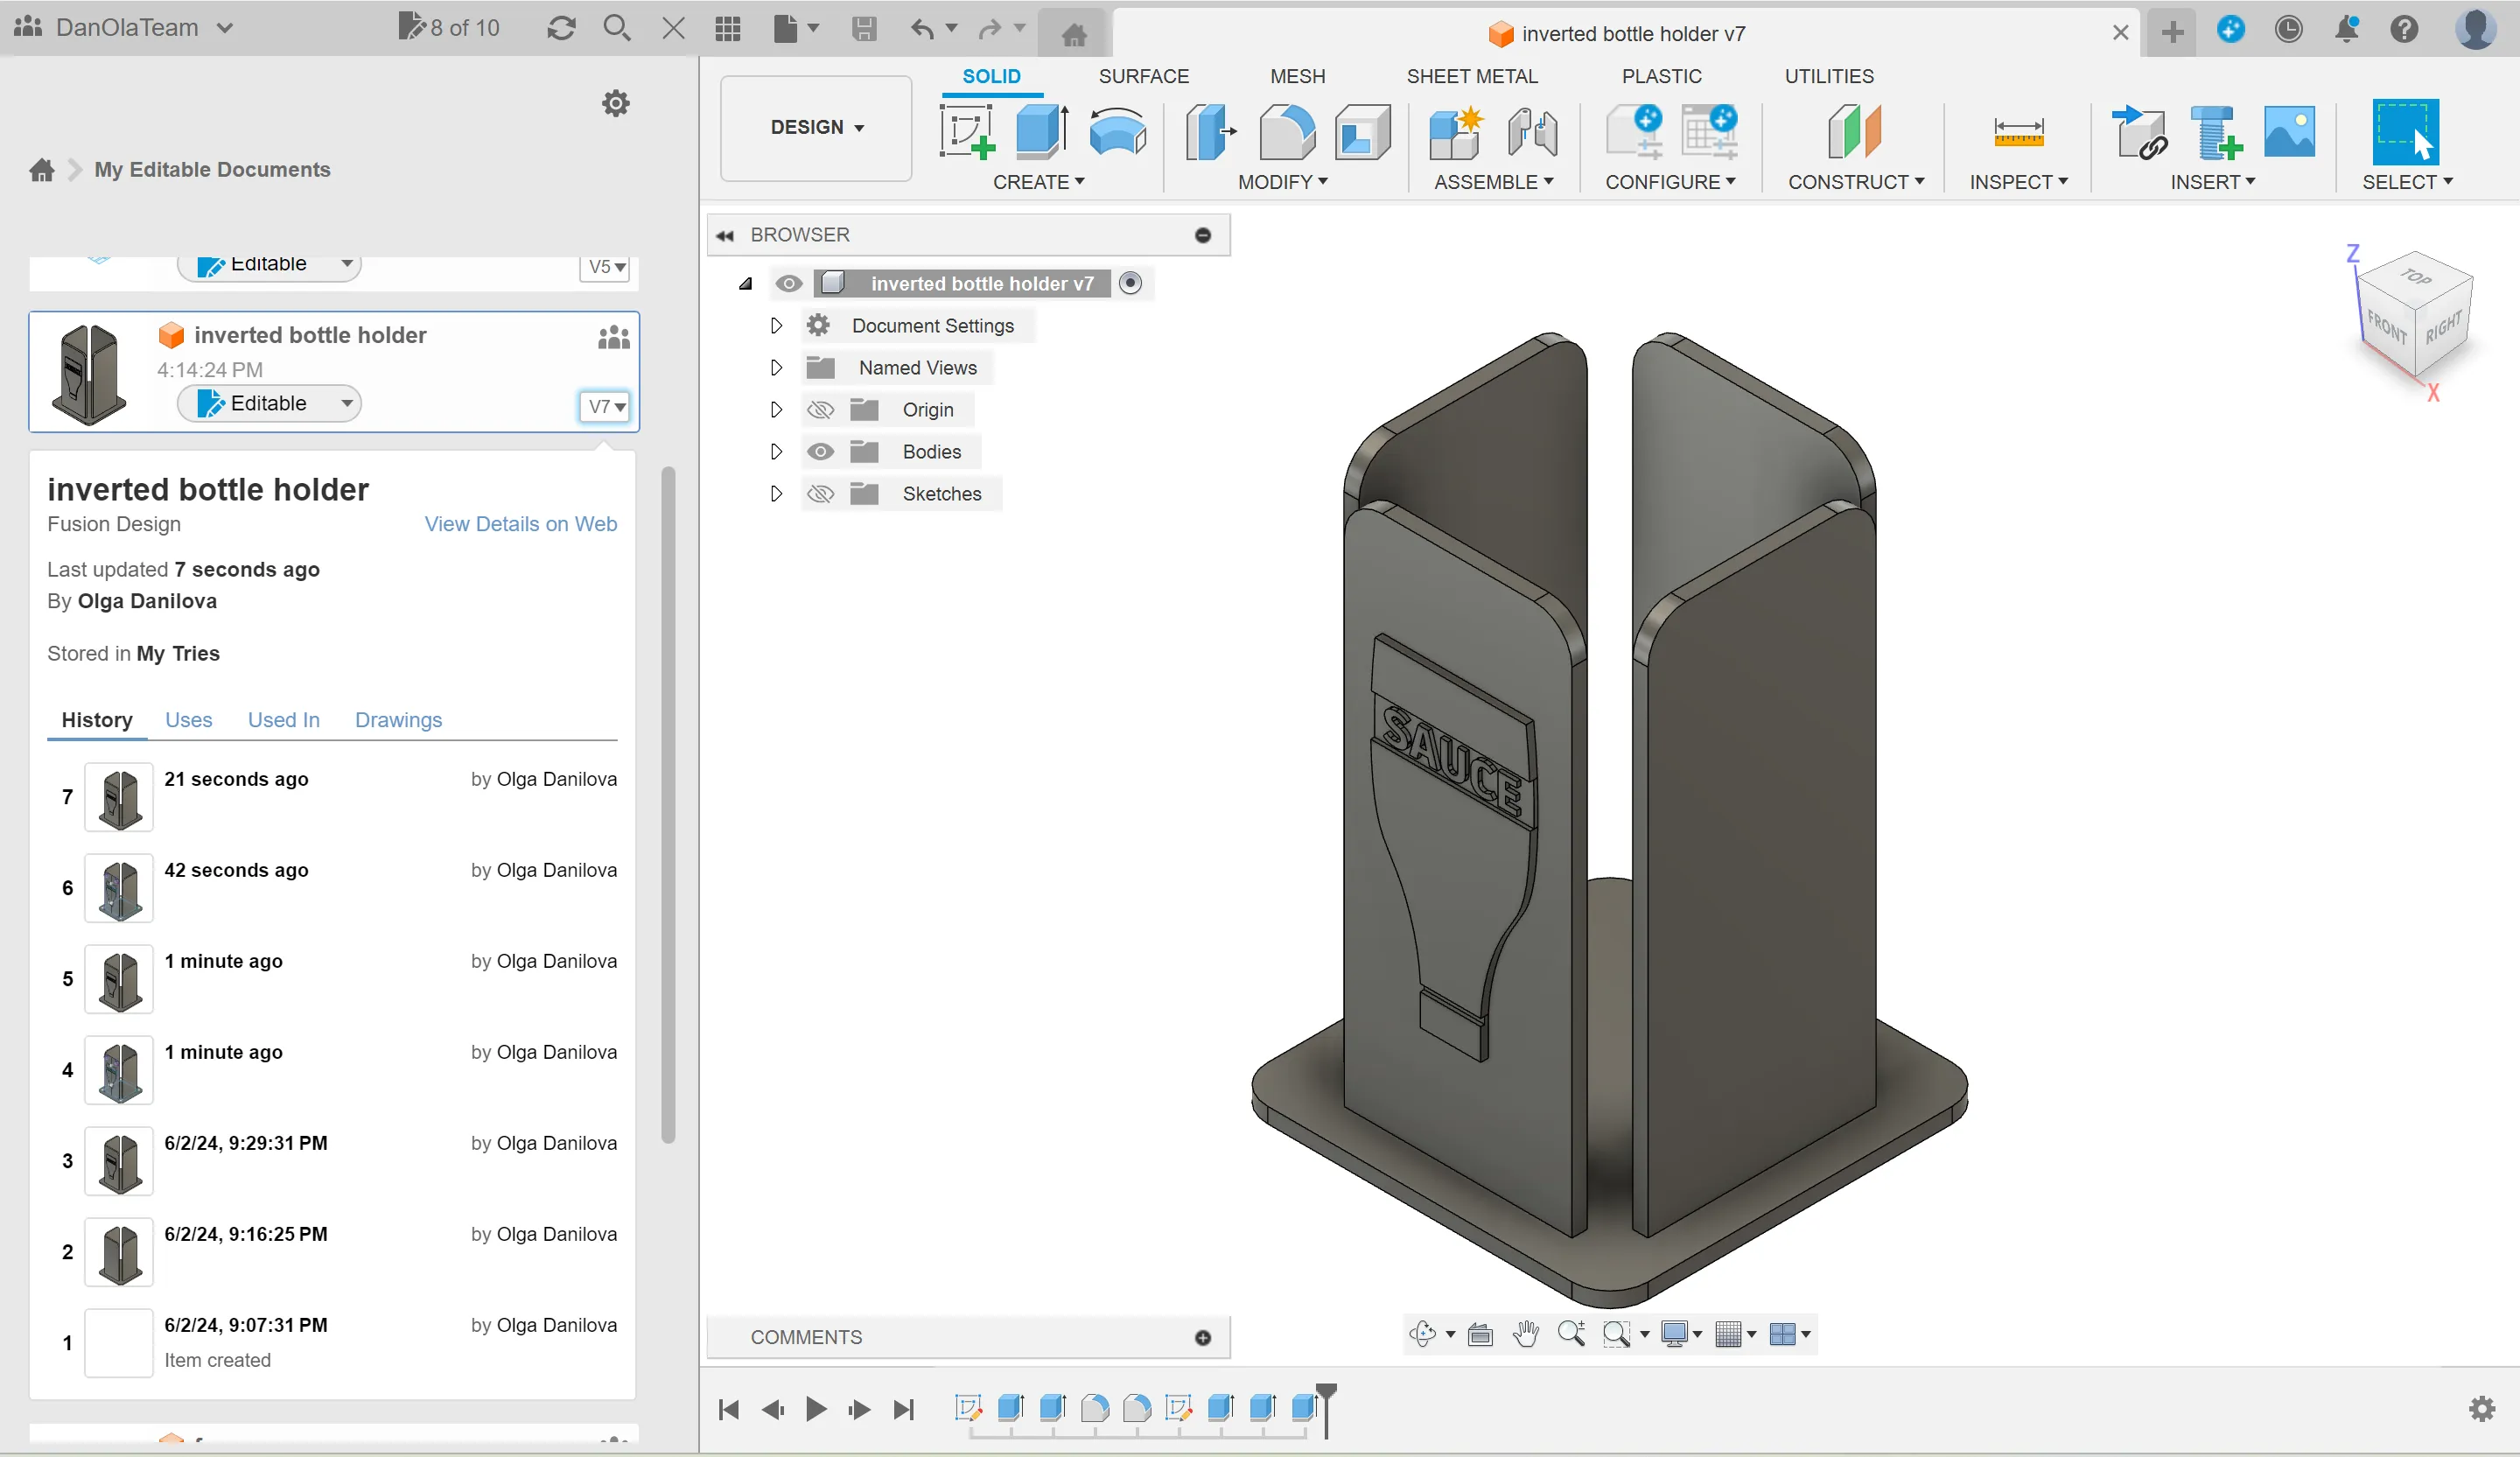Click the New Component icon
Screen dimensions: 2520x1457
coord(1455,132)
